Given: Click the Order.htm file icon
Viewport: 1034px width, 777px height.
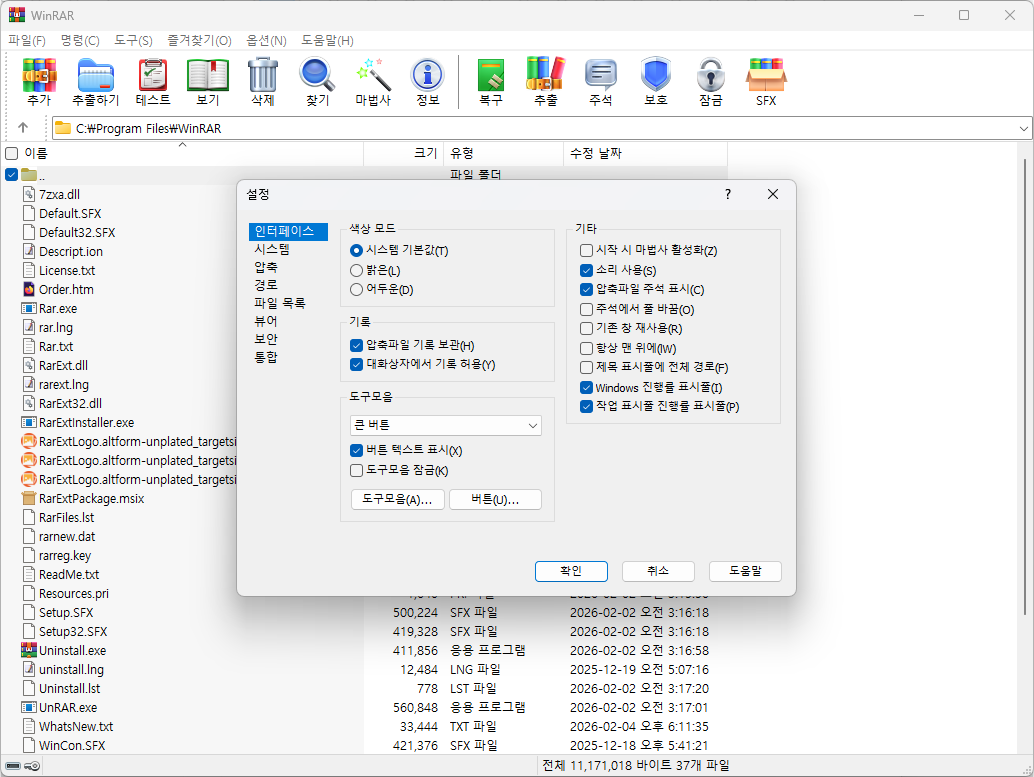Looking at the screenshot, I should coord(28,289).
